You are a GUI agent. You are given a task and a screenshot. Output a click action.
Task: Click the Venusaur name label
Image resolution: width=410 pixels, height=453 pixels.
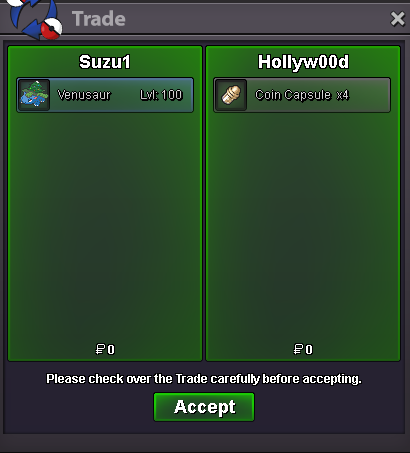click(84, 95)
